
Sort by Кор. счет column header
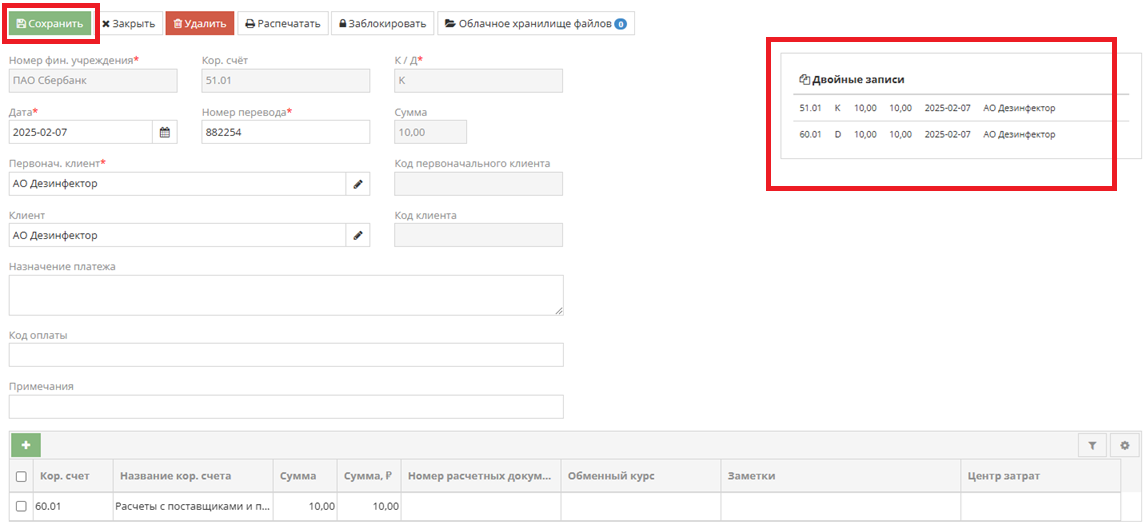74,476
